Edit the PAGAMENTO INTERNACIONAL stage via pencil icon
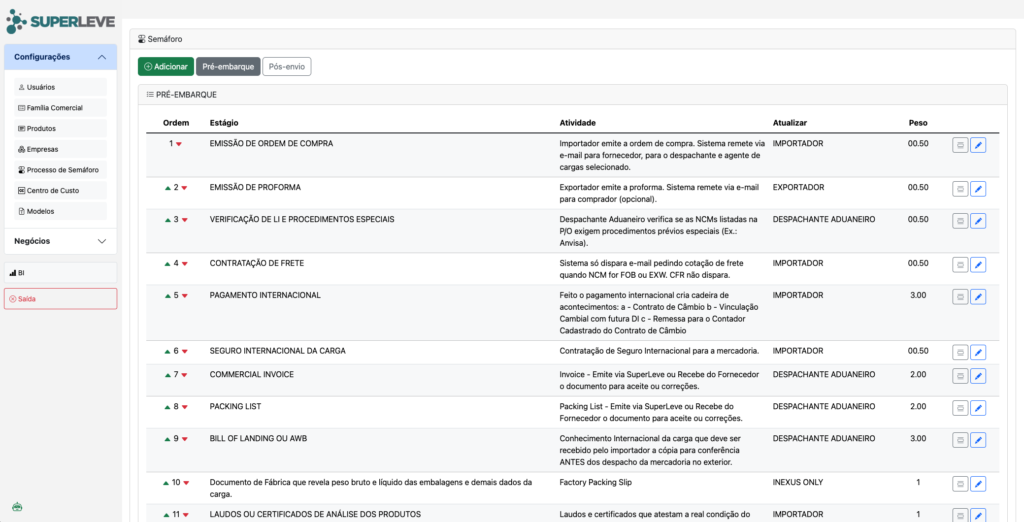The image size is (1024, 522). pyautogui.click(x=978, y=297)
